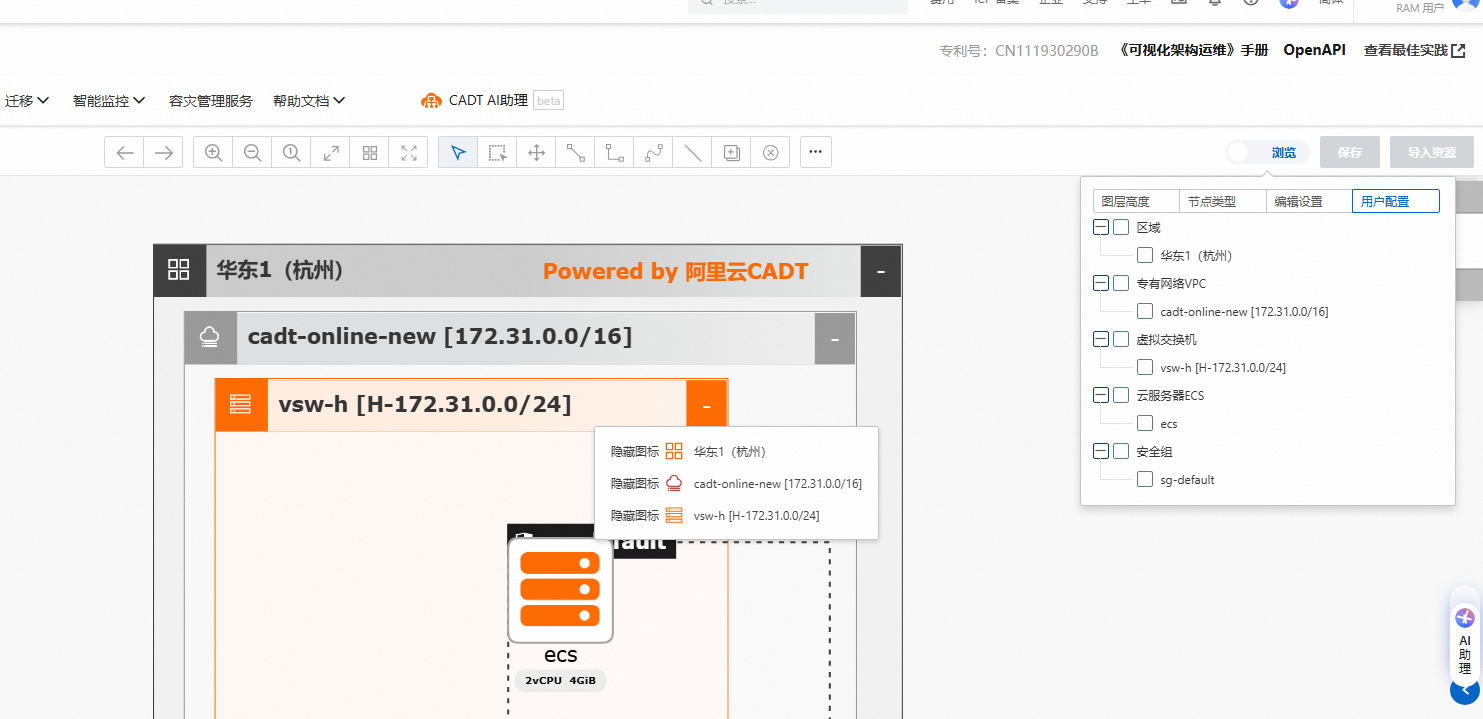Click the undo left arrow toolbar icon

[x=125, y=152]
